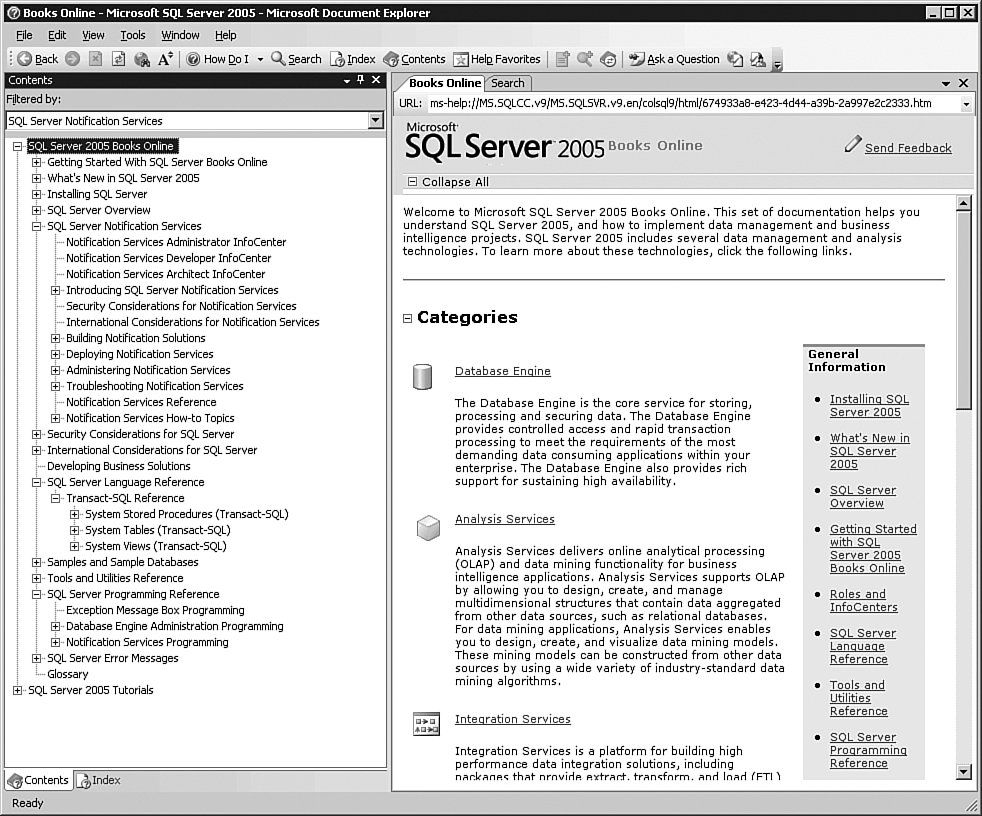Open Search from the toolbar
The width and height of the screenshot is (982, 816).
pos(296,59)
